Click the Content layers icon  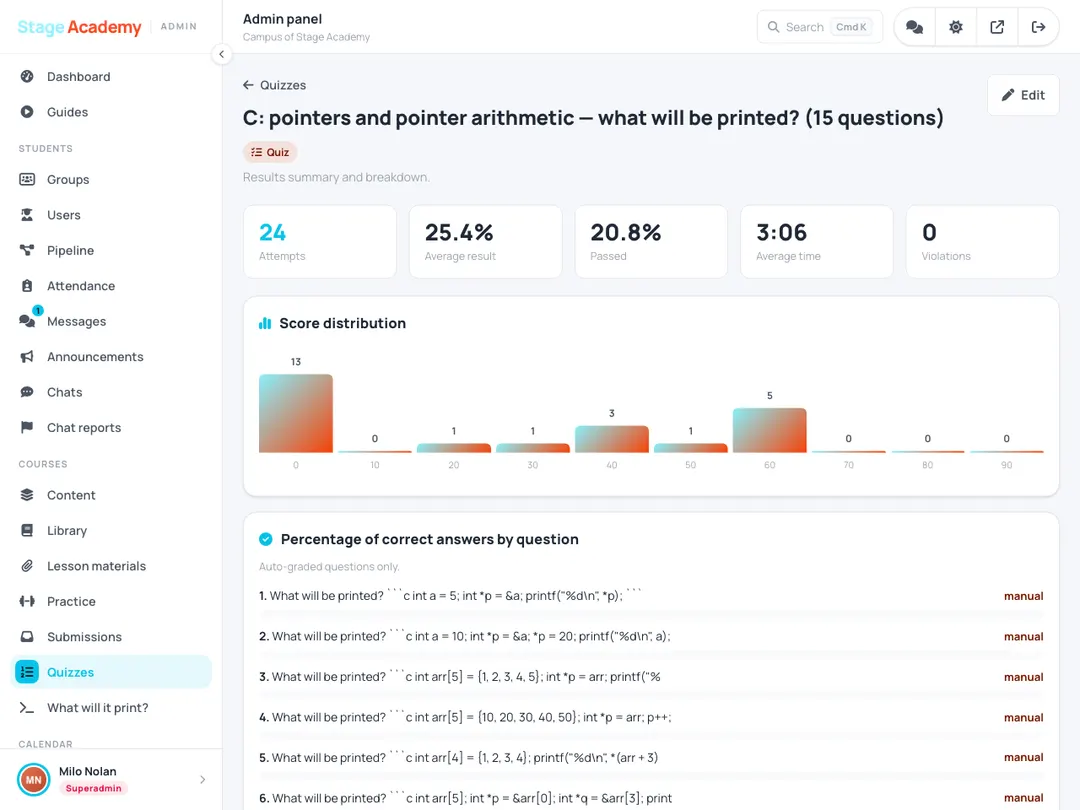pyautogui.click(x=27, y=495)
